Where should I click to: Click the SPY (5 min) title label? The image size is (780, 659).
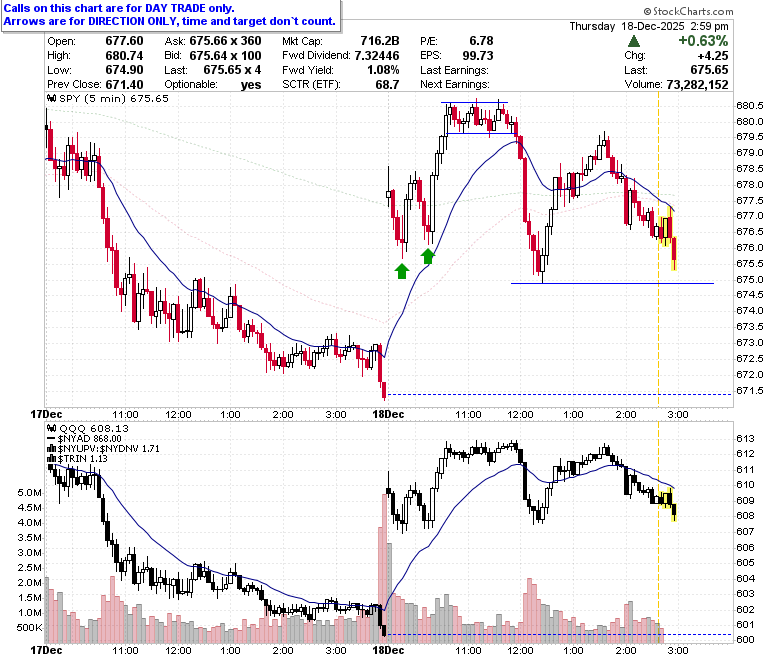tap(93, 98)
